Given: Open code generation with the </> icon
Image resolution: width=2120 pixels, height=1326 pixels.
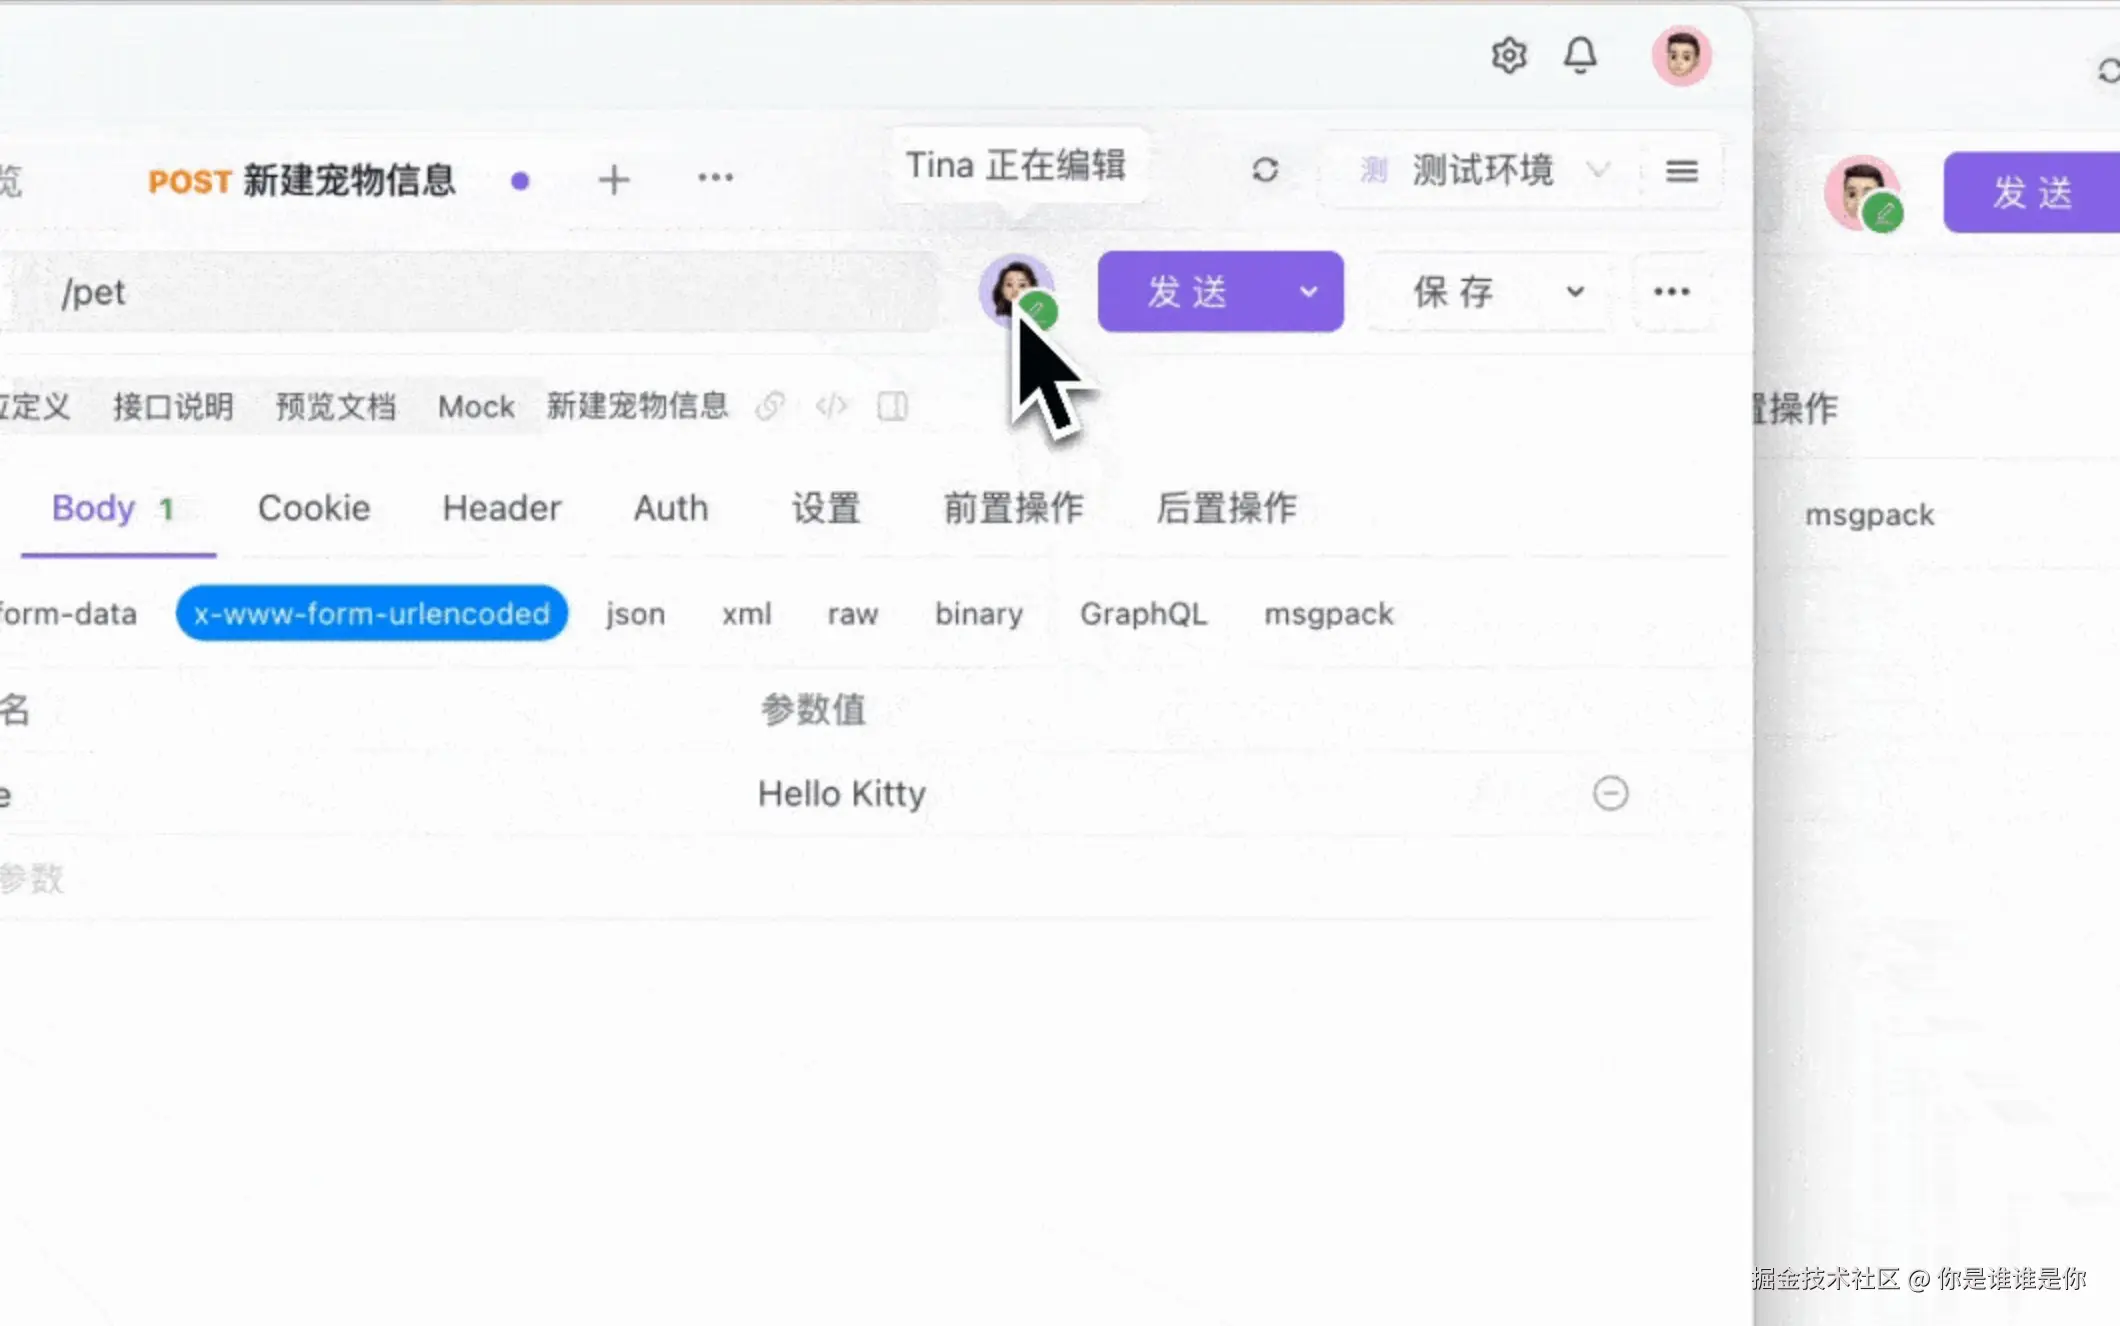Looking at the screenshot, I should 831,406.
